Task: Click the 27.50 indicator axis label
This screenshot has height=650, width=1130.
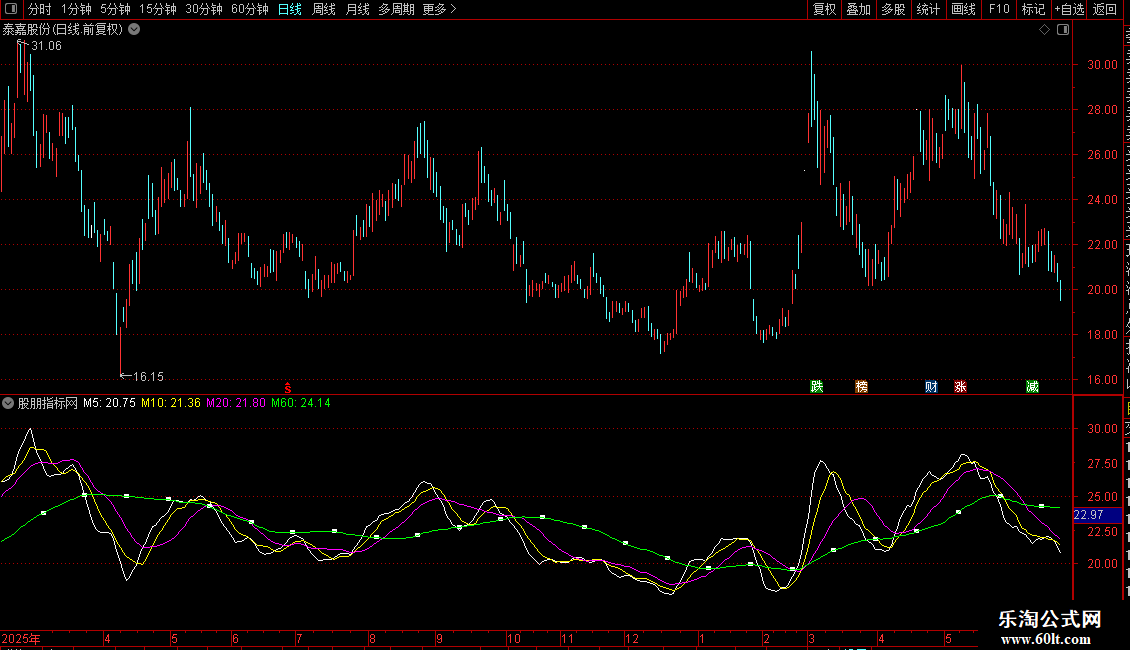Action: pos(1102,463)
